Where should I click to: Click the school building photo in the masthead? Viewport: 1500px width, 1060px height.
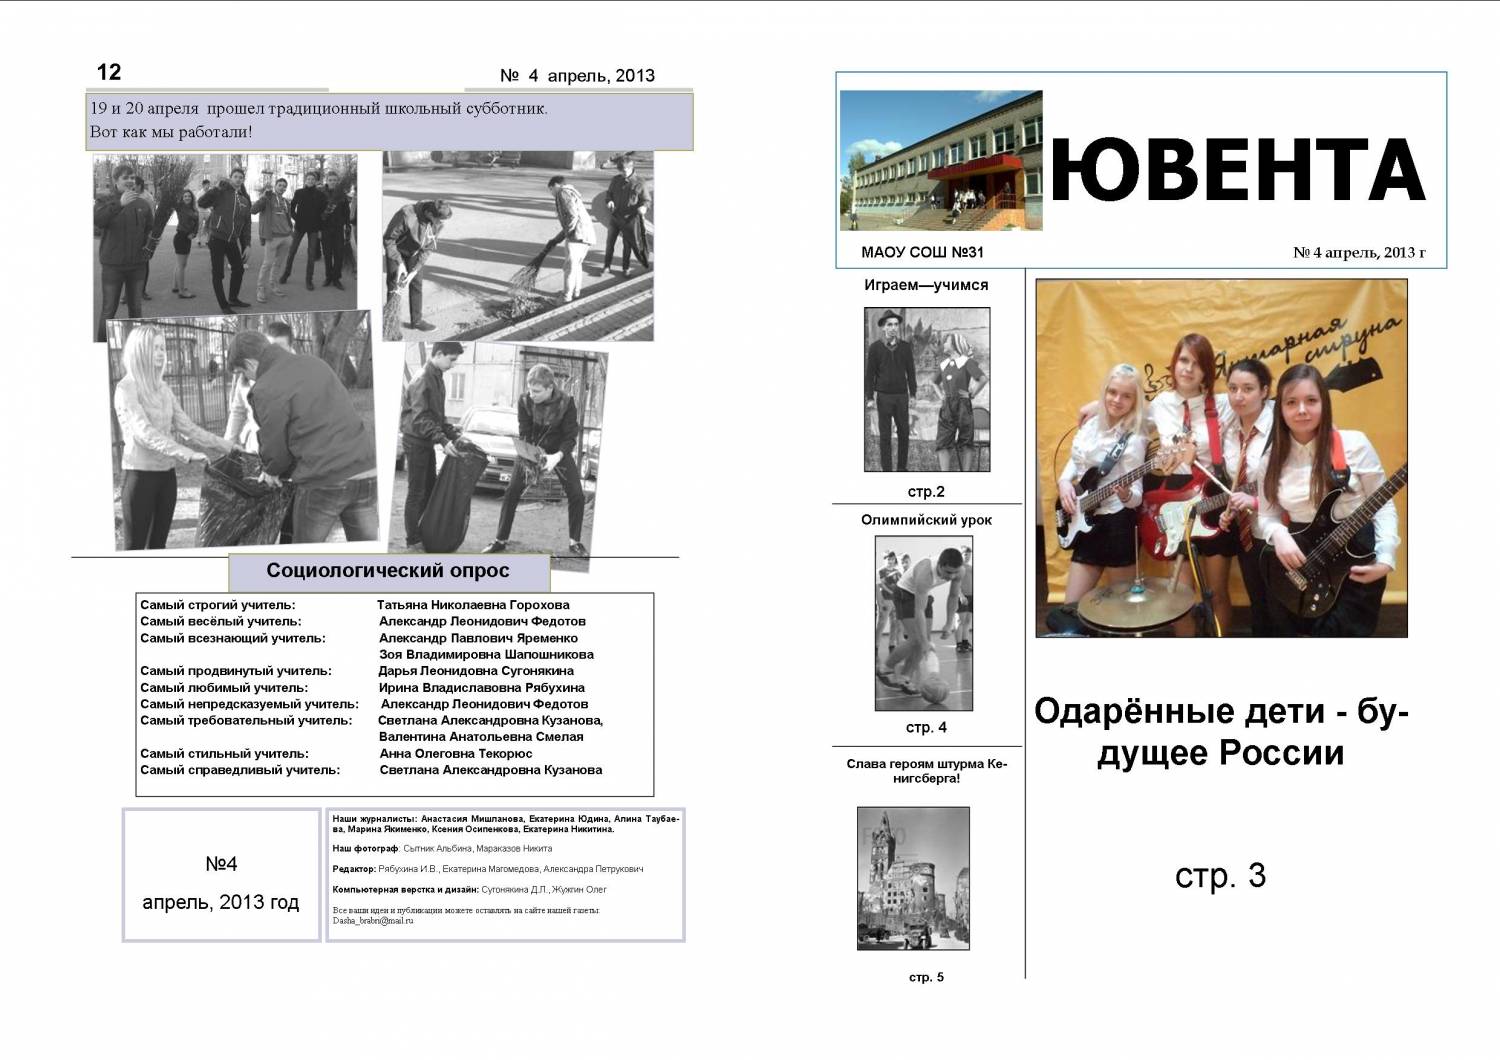tap(941, 161)
